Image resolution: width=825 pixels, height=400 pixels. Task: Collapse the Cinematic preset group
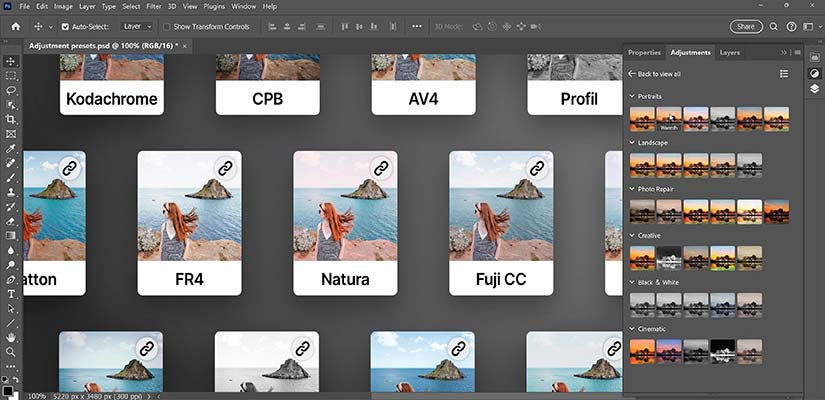tap(632, 329)
